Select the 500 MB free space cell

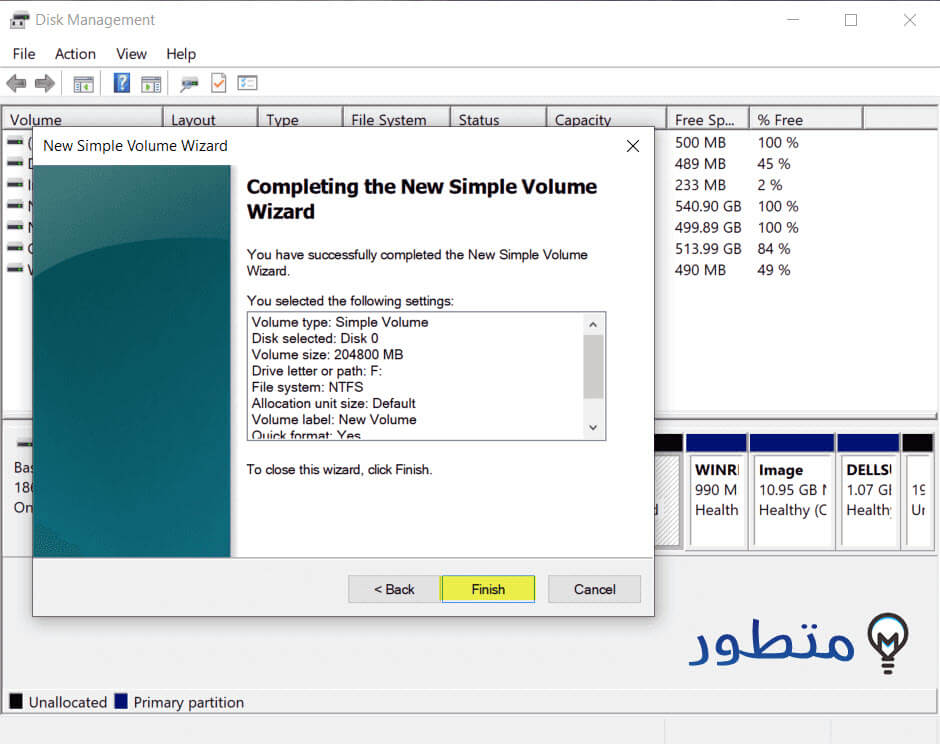[x=700, y=143]
